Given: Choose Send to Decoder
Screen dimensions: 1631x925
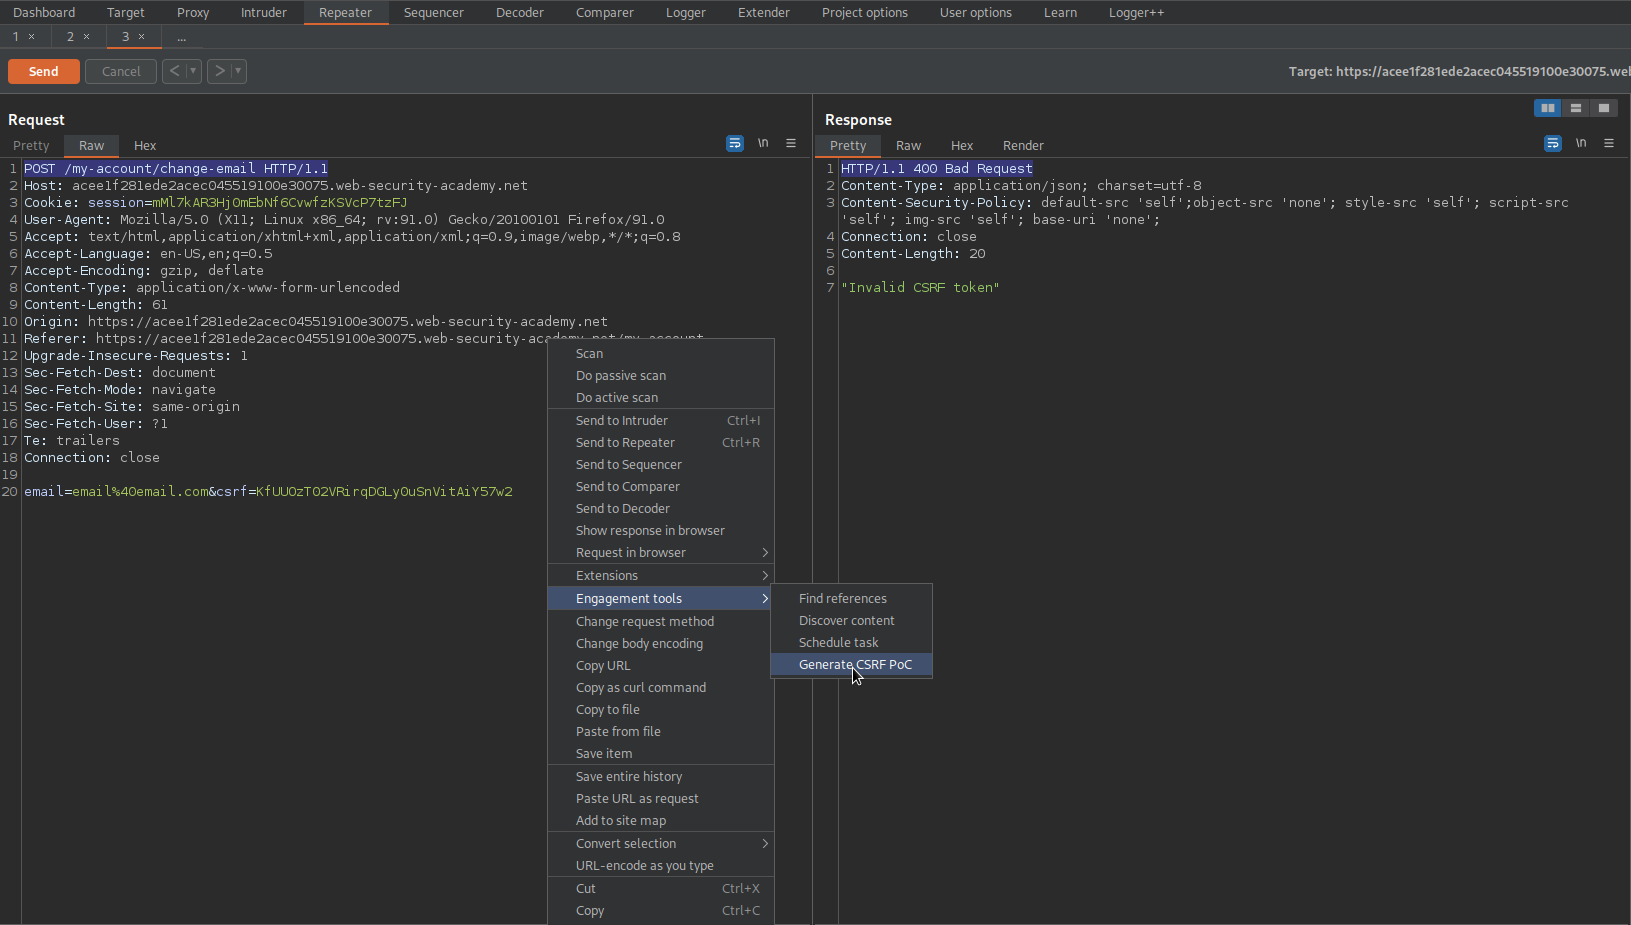Looking at the screenshot, I should [661, 509].
